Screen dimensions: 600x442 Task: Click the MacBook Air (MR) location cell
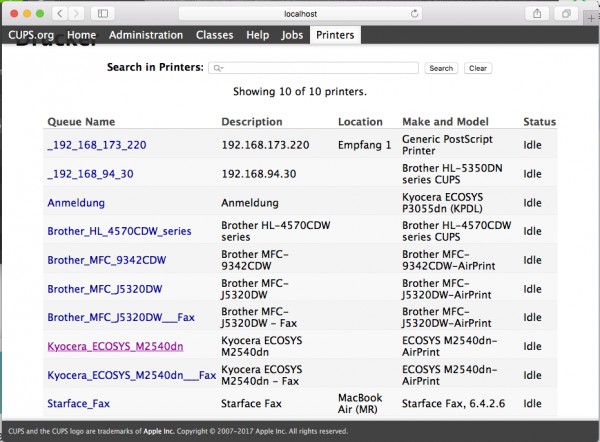point(360,403)
